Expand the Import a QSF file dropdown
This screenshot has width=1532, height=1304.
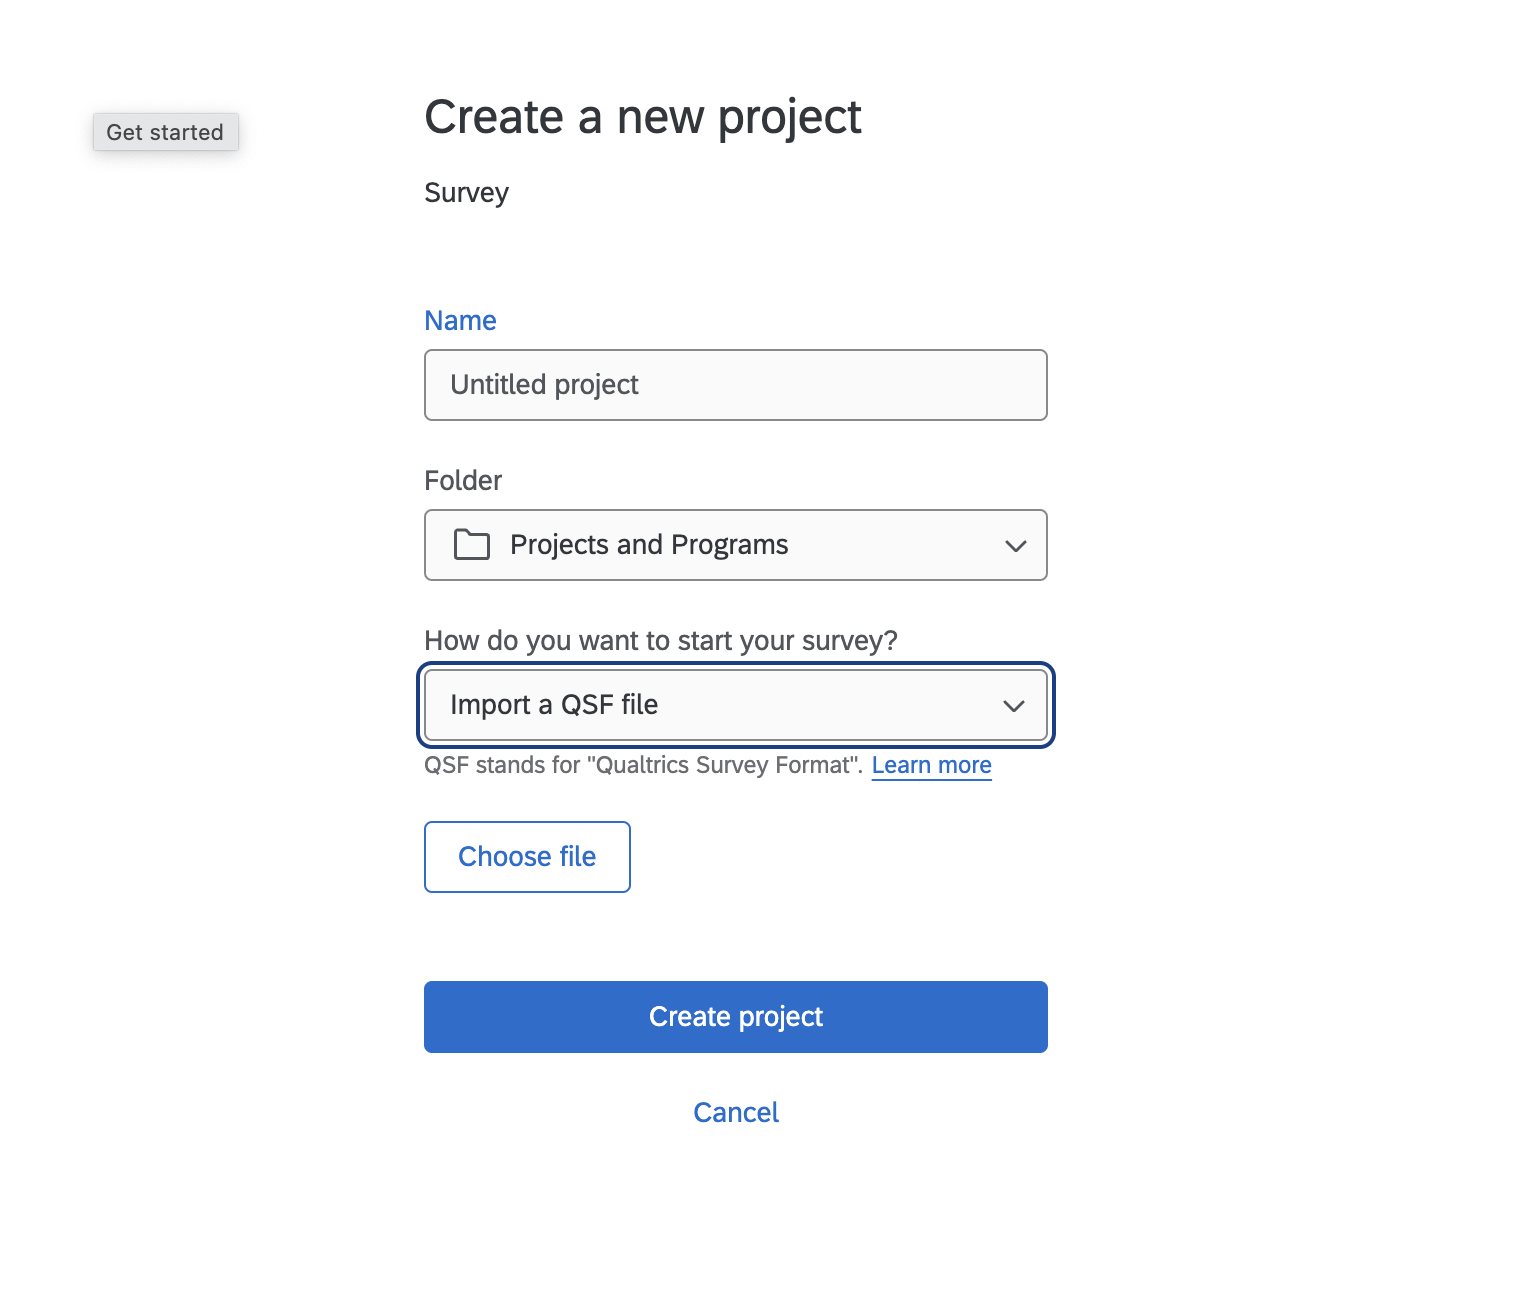click(735, 705)
